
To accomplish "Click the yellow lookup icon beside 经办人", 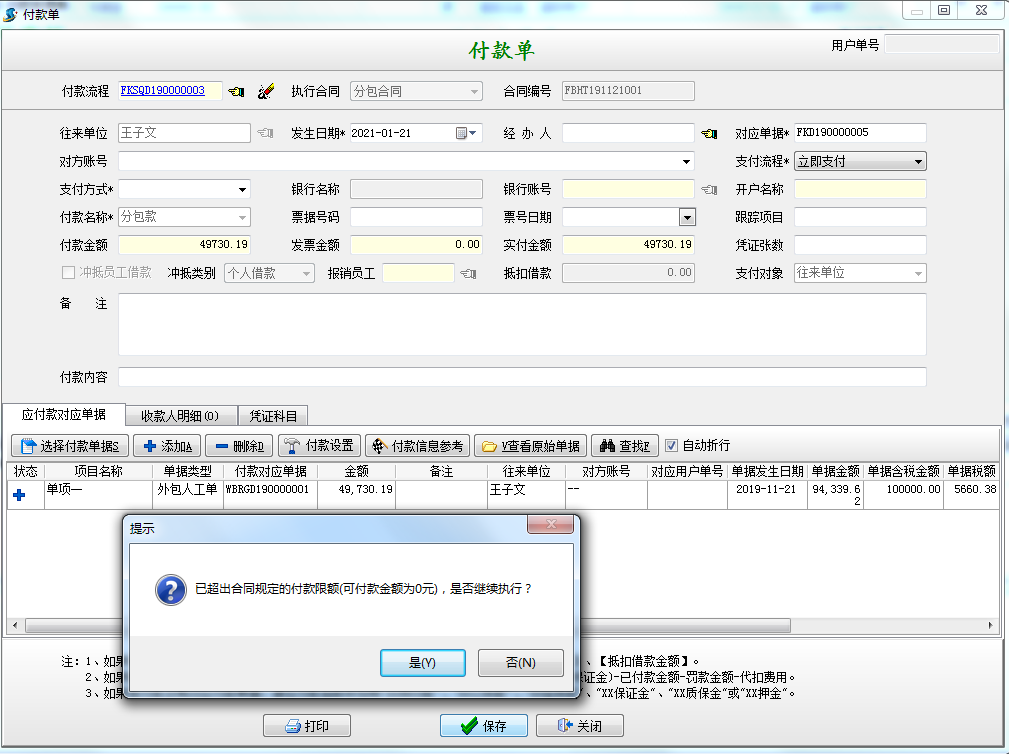I will coord(709,131).
